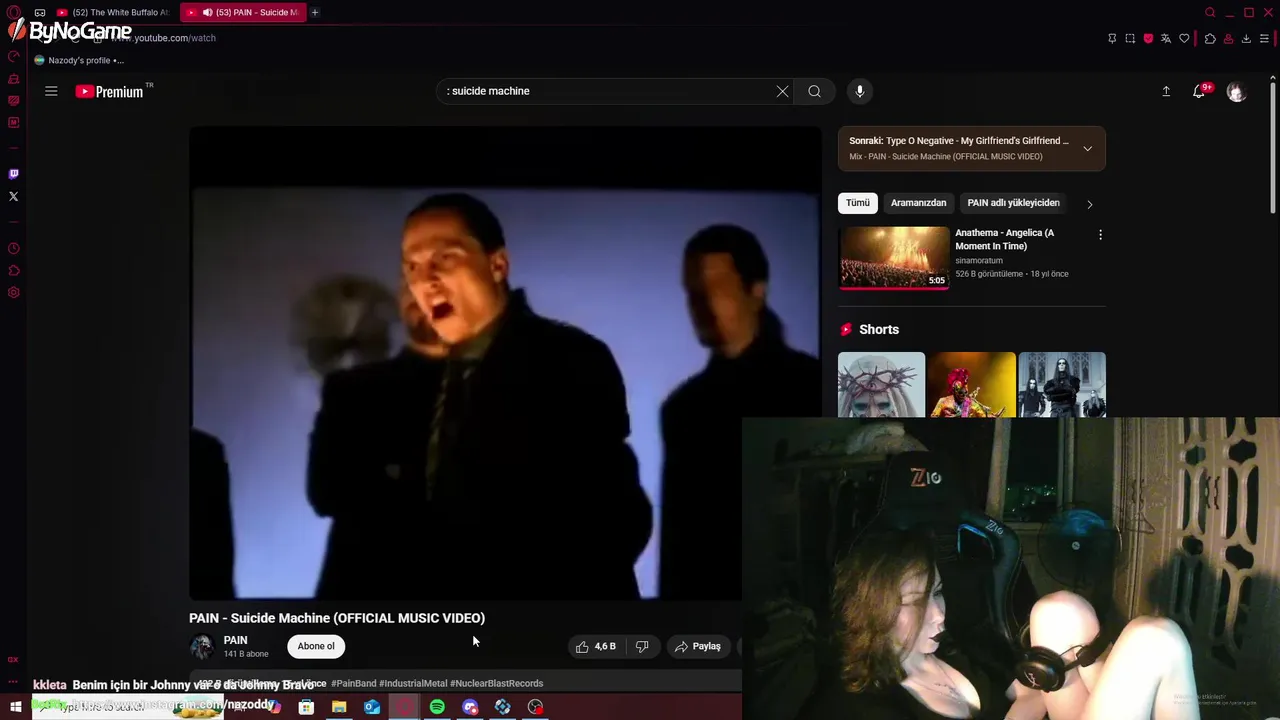Play or pause the music video
The width and height of the screenshot is (1280, 720).
(505, 364)
